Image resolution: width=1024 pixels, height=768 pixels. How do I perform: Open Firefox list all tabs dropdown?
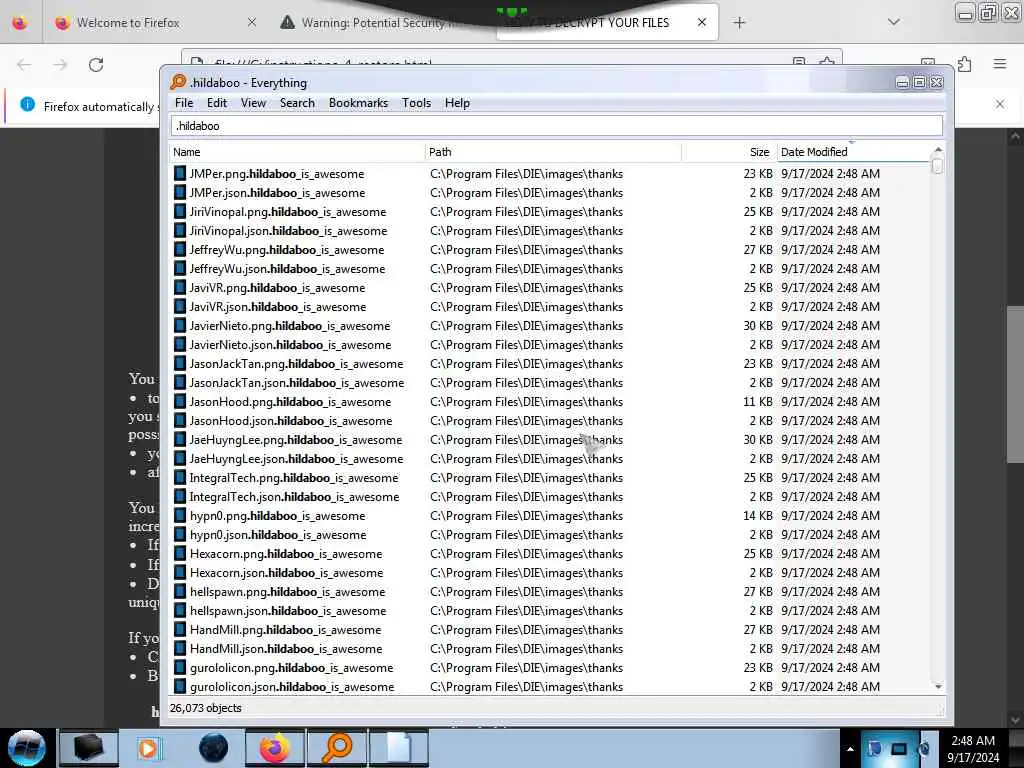point(894,23)
